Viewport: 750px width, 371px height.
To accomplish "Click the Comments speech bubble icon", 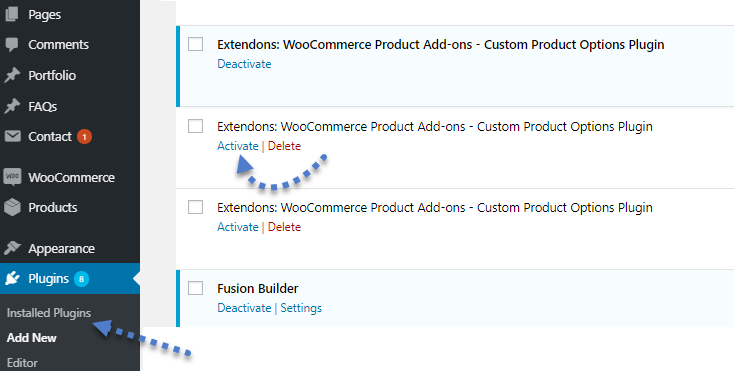I will point(12,45).
